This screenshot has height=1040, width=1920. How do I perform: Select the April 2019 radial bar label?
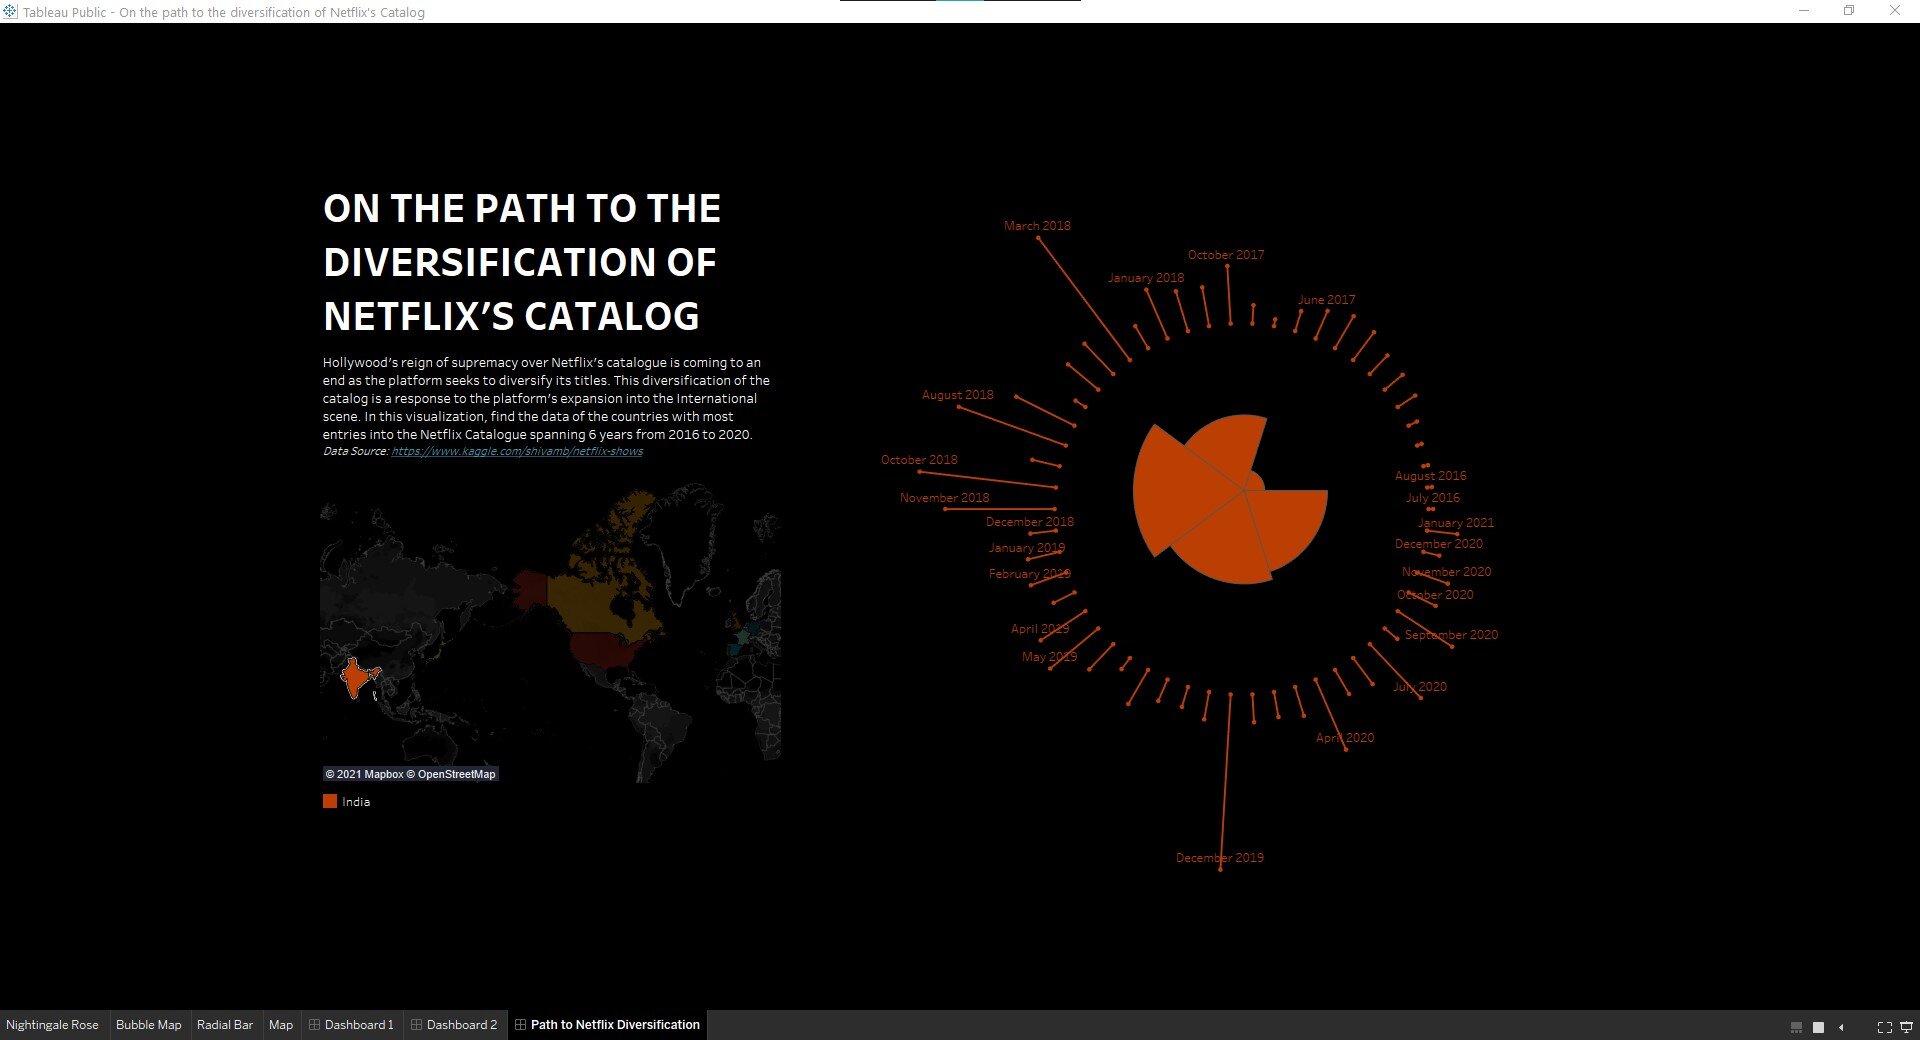pyautogui.click(x=1040, y=629)
